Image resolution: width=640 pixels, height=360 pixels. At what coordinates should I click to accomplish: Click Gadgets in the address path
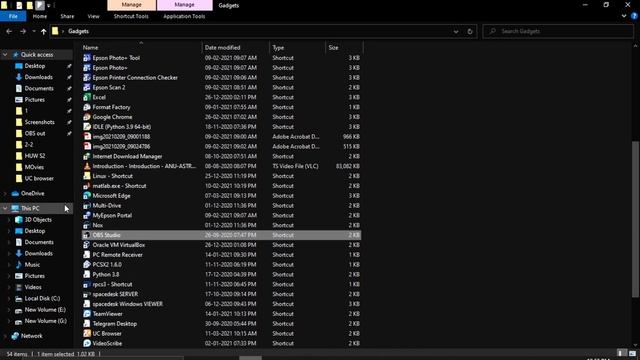coord(78,31)
